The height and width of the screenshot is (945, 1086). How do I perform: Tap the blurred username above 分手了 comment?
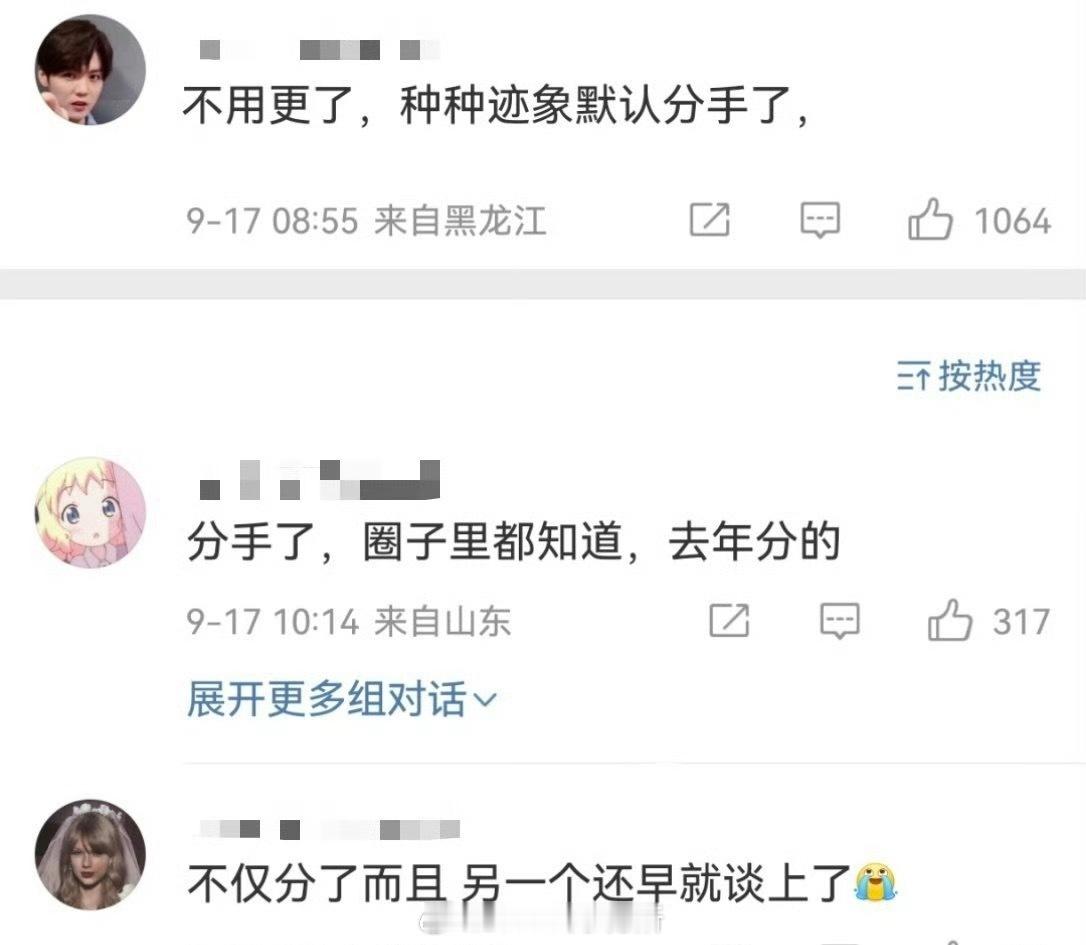319,480
